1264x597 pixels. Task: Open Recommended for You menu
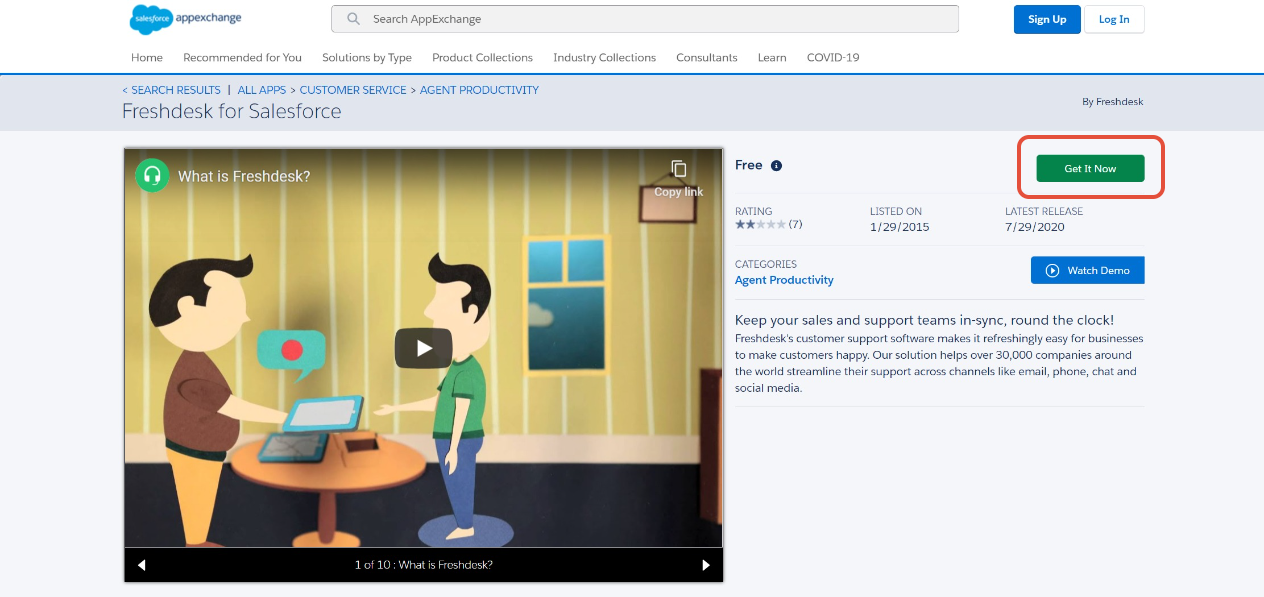click(x=242, y=58)
